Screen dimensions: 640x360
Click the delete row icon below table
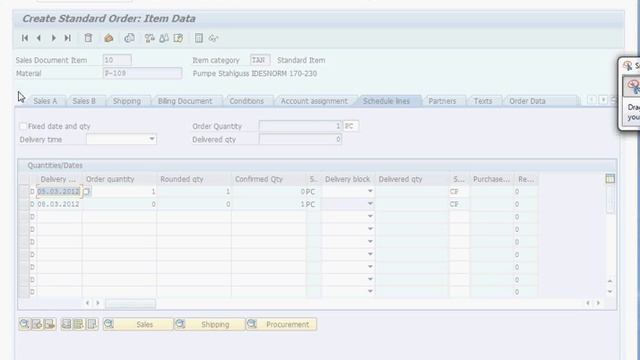50,324
